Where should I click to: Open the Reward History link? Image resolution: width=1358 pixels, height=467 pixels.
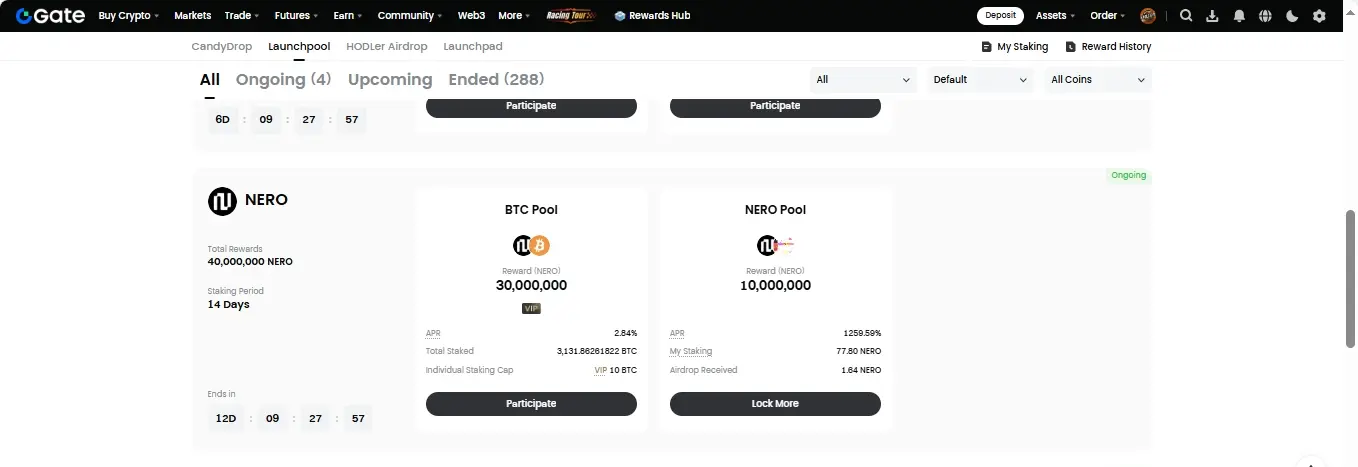coord(1108,47)
